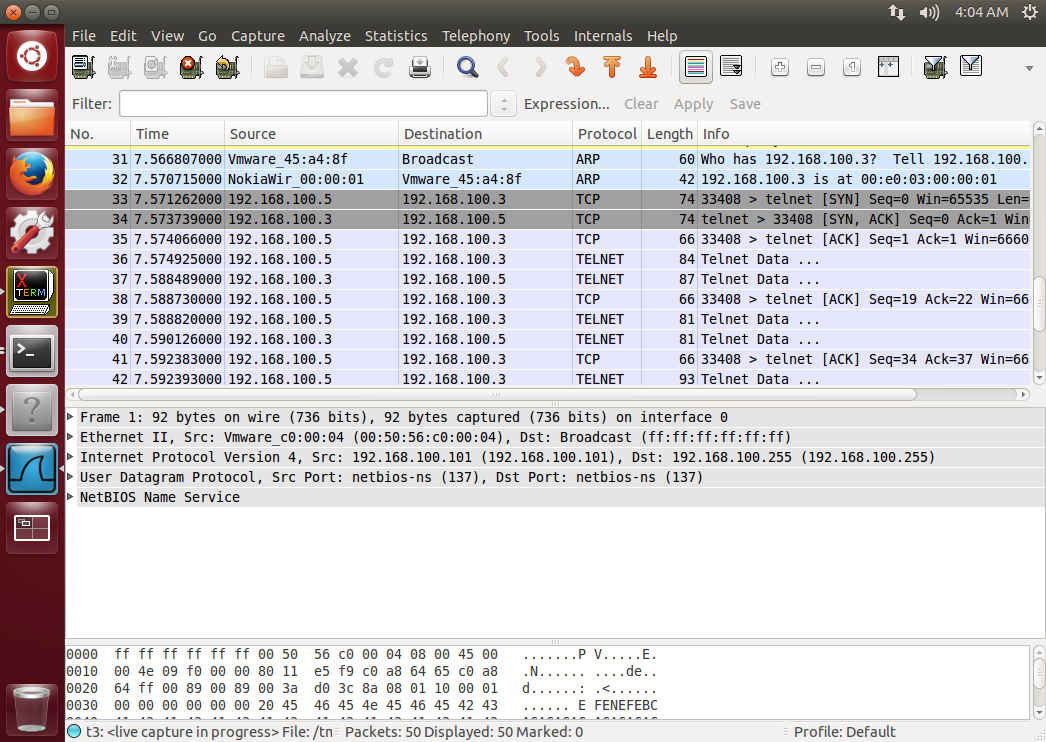Expand the User Datagram Protocol row
The width and height of the screenshot is (1046, 742).
pos(71,477)
